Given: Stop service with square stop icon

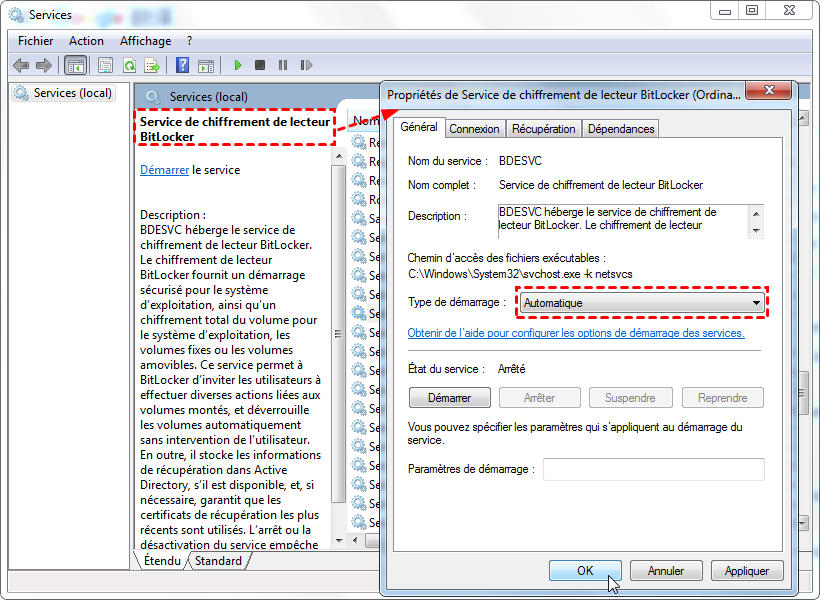Looking at the screenshot, I should point(260,65).
